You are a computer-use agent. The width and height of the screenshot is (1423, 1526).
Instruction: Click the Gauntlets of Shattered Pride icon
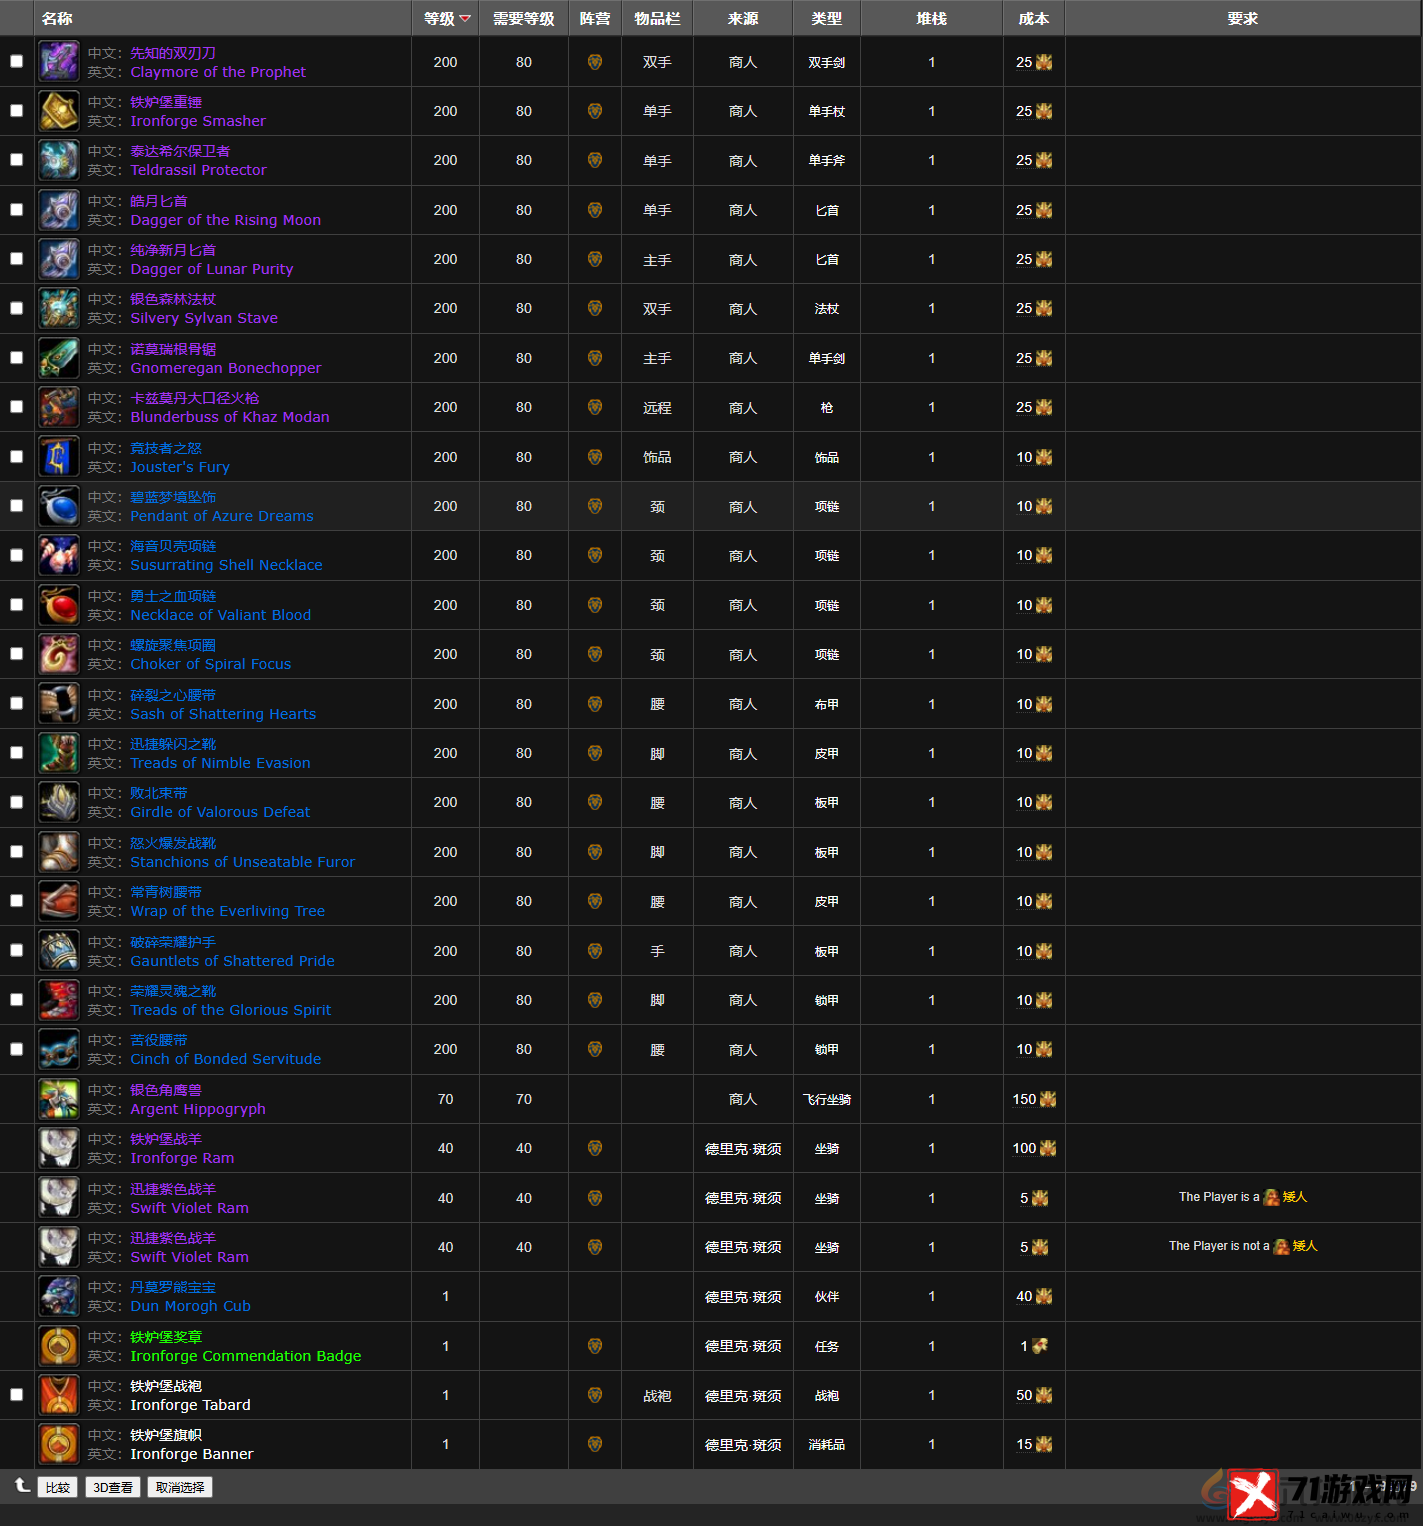point(59,951)
